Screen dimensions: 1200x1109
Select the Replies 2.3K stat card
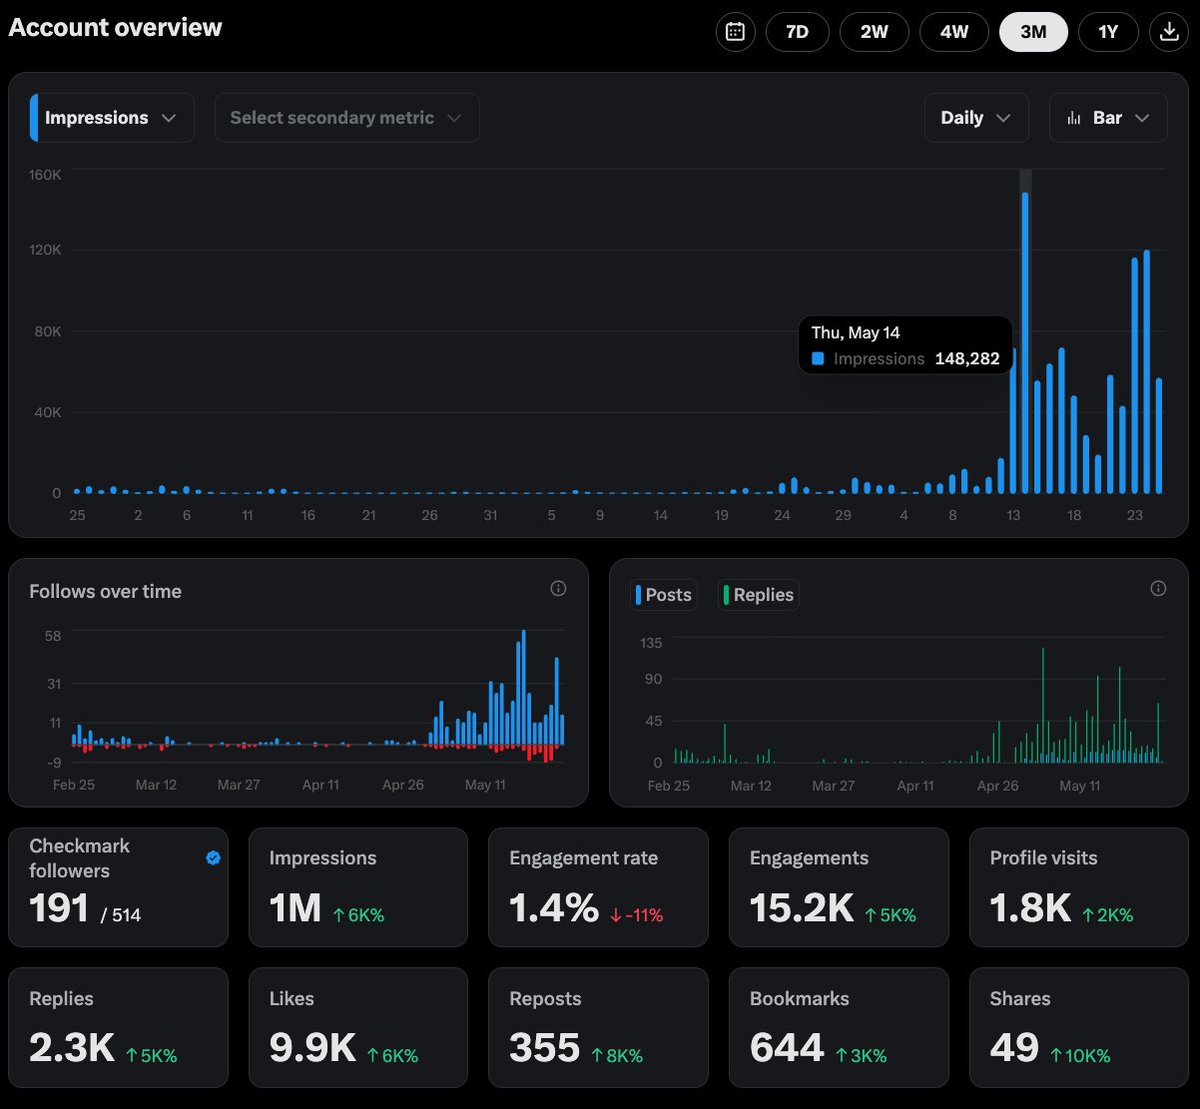118,1027
